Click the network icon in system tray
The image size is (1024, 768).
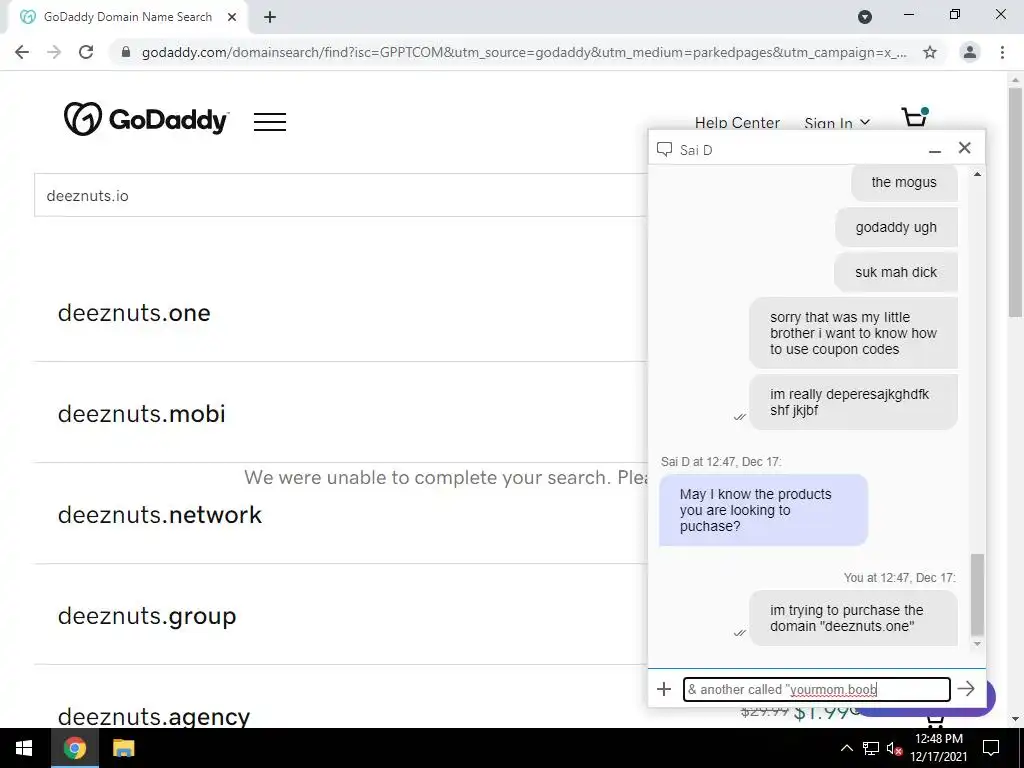pyautogui.click(x=870, y=748)
